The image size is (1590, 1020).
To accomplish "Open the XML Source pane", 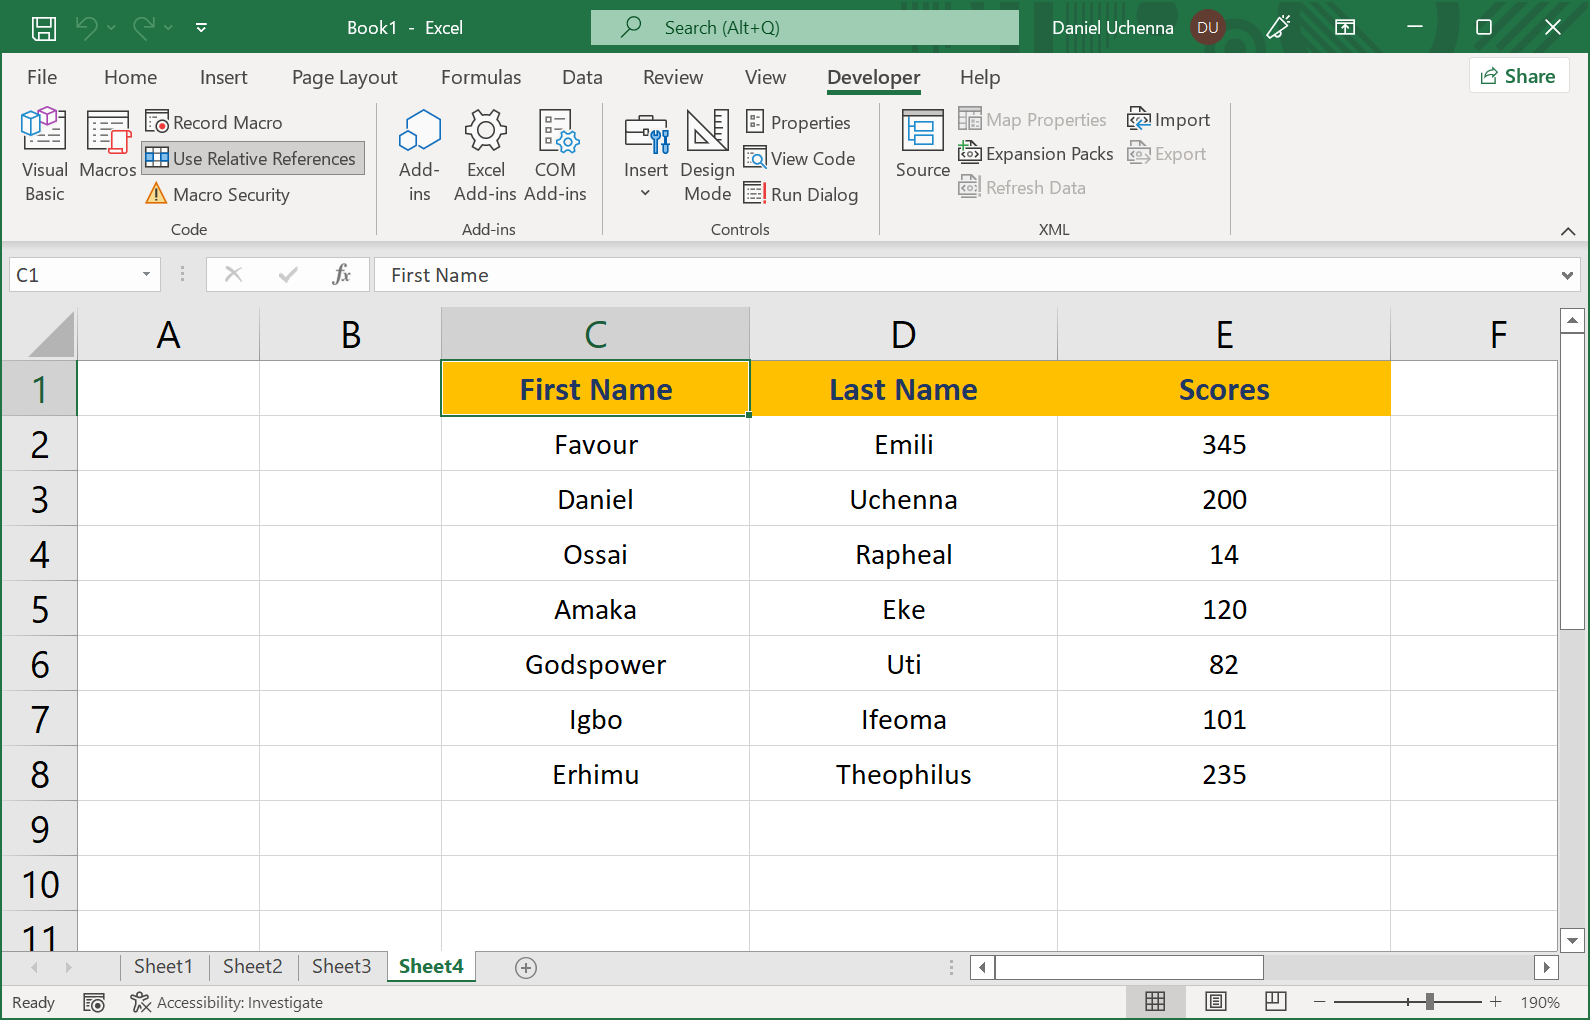I will (922, 145).
